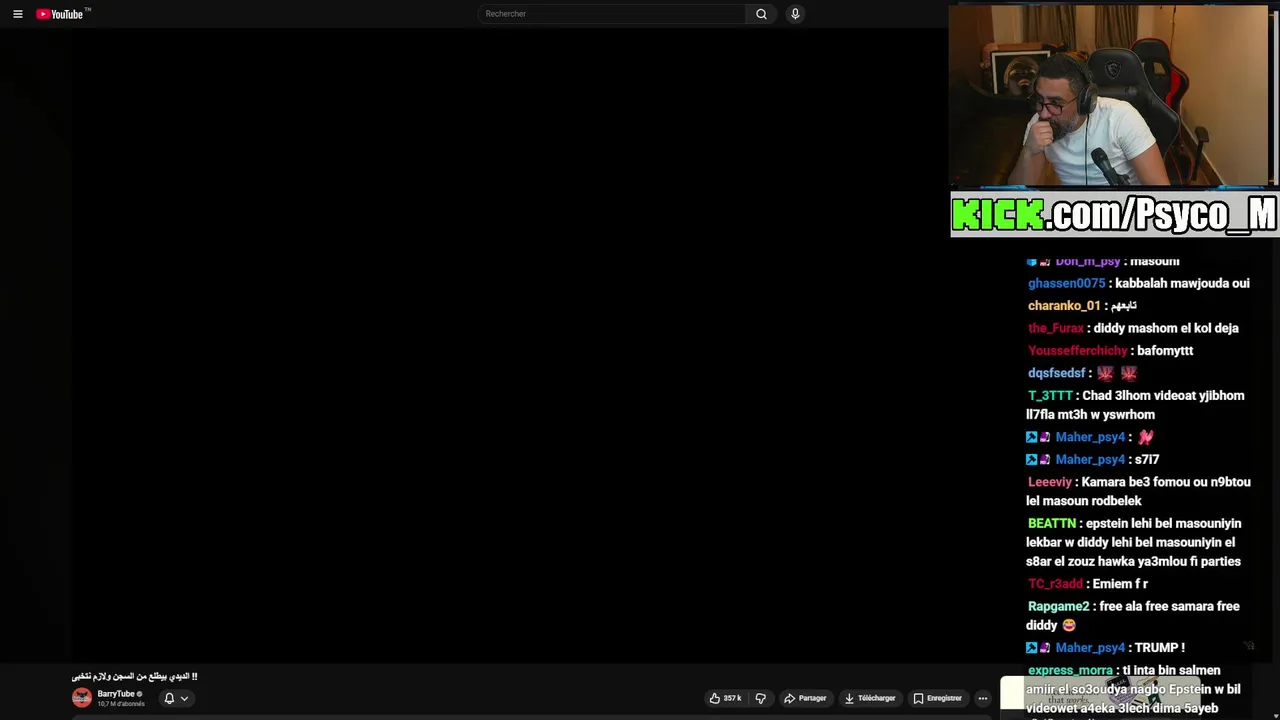Open the YouTube hamburger guide menu
Screen dimensions: 1280x720
(x=18, y=14)
